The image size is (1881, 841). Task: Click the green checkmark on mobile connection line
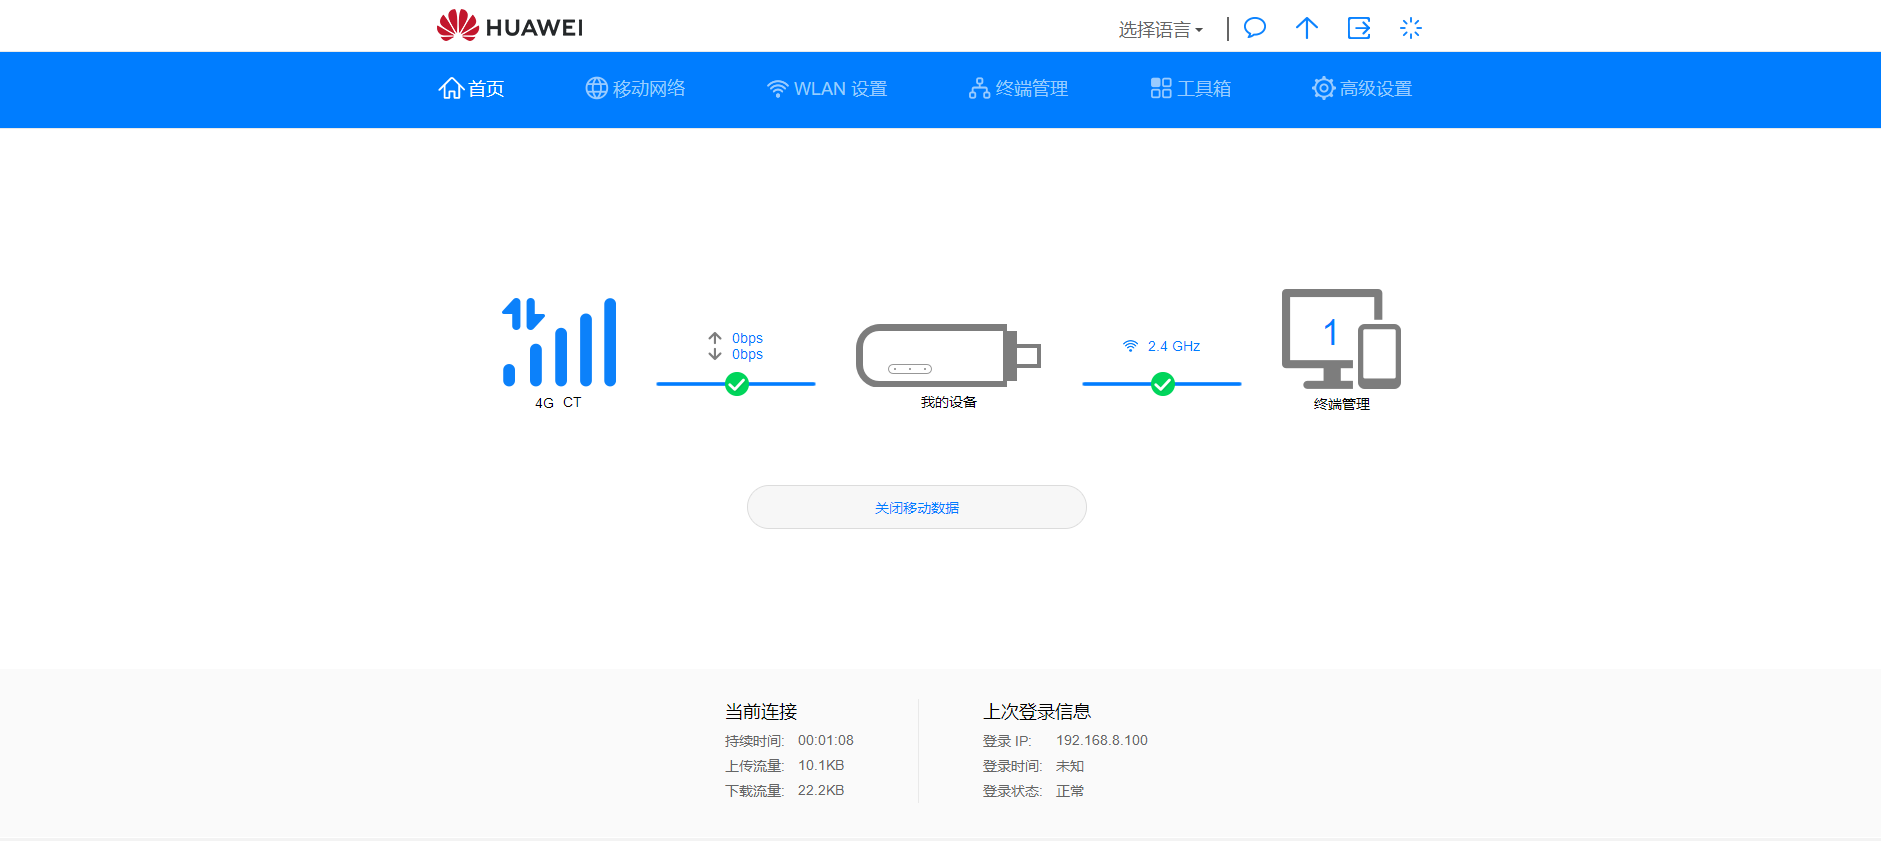click(737, 384)
